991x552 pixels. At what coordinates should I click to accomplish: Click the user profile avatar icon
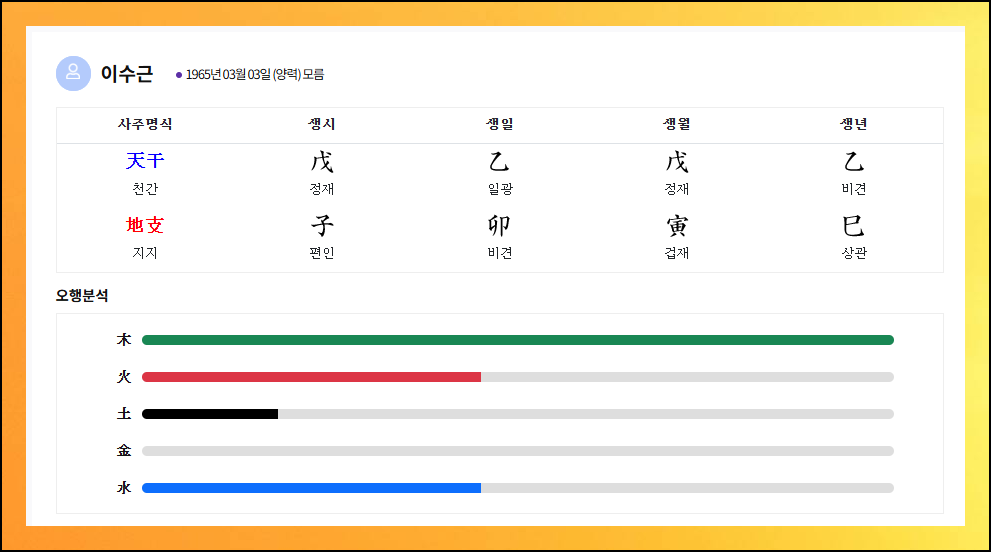73,73
